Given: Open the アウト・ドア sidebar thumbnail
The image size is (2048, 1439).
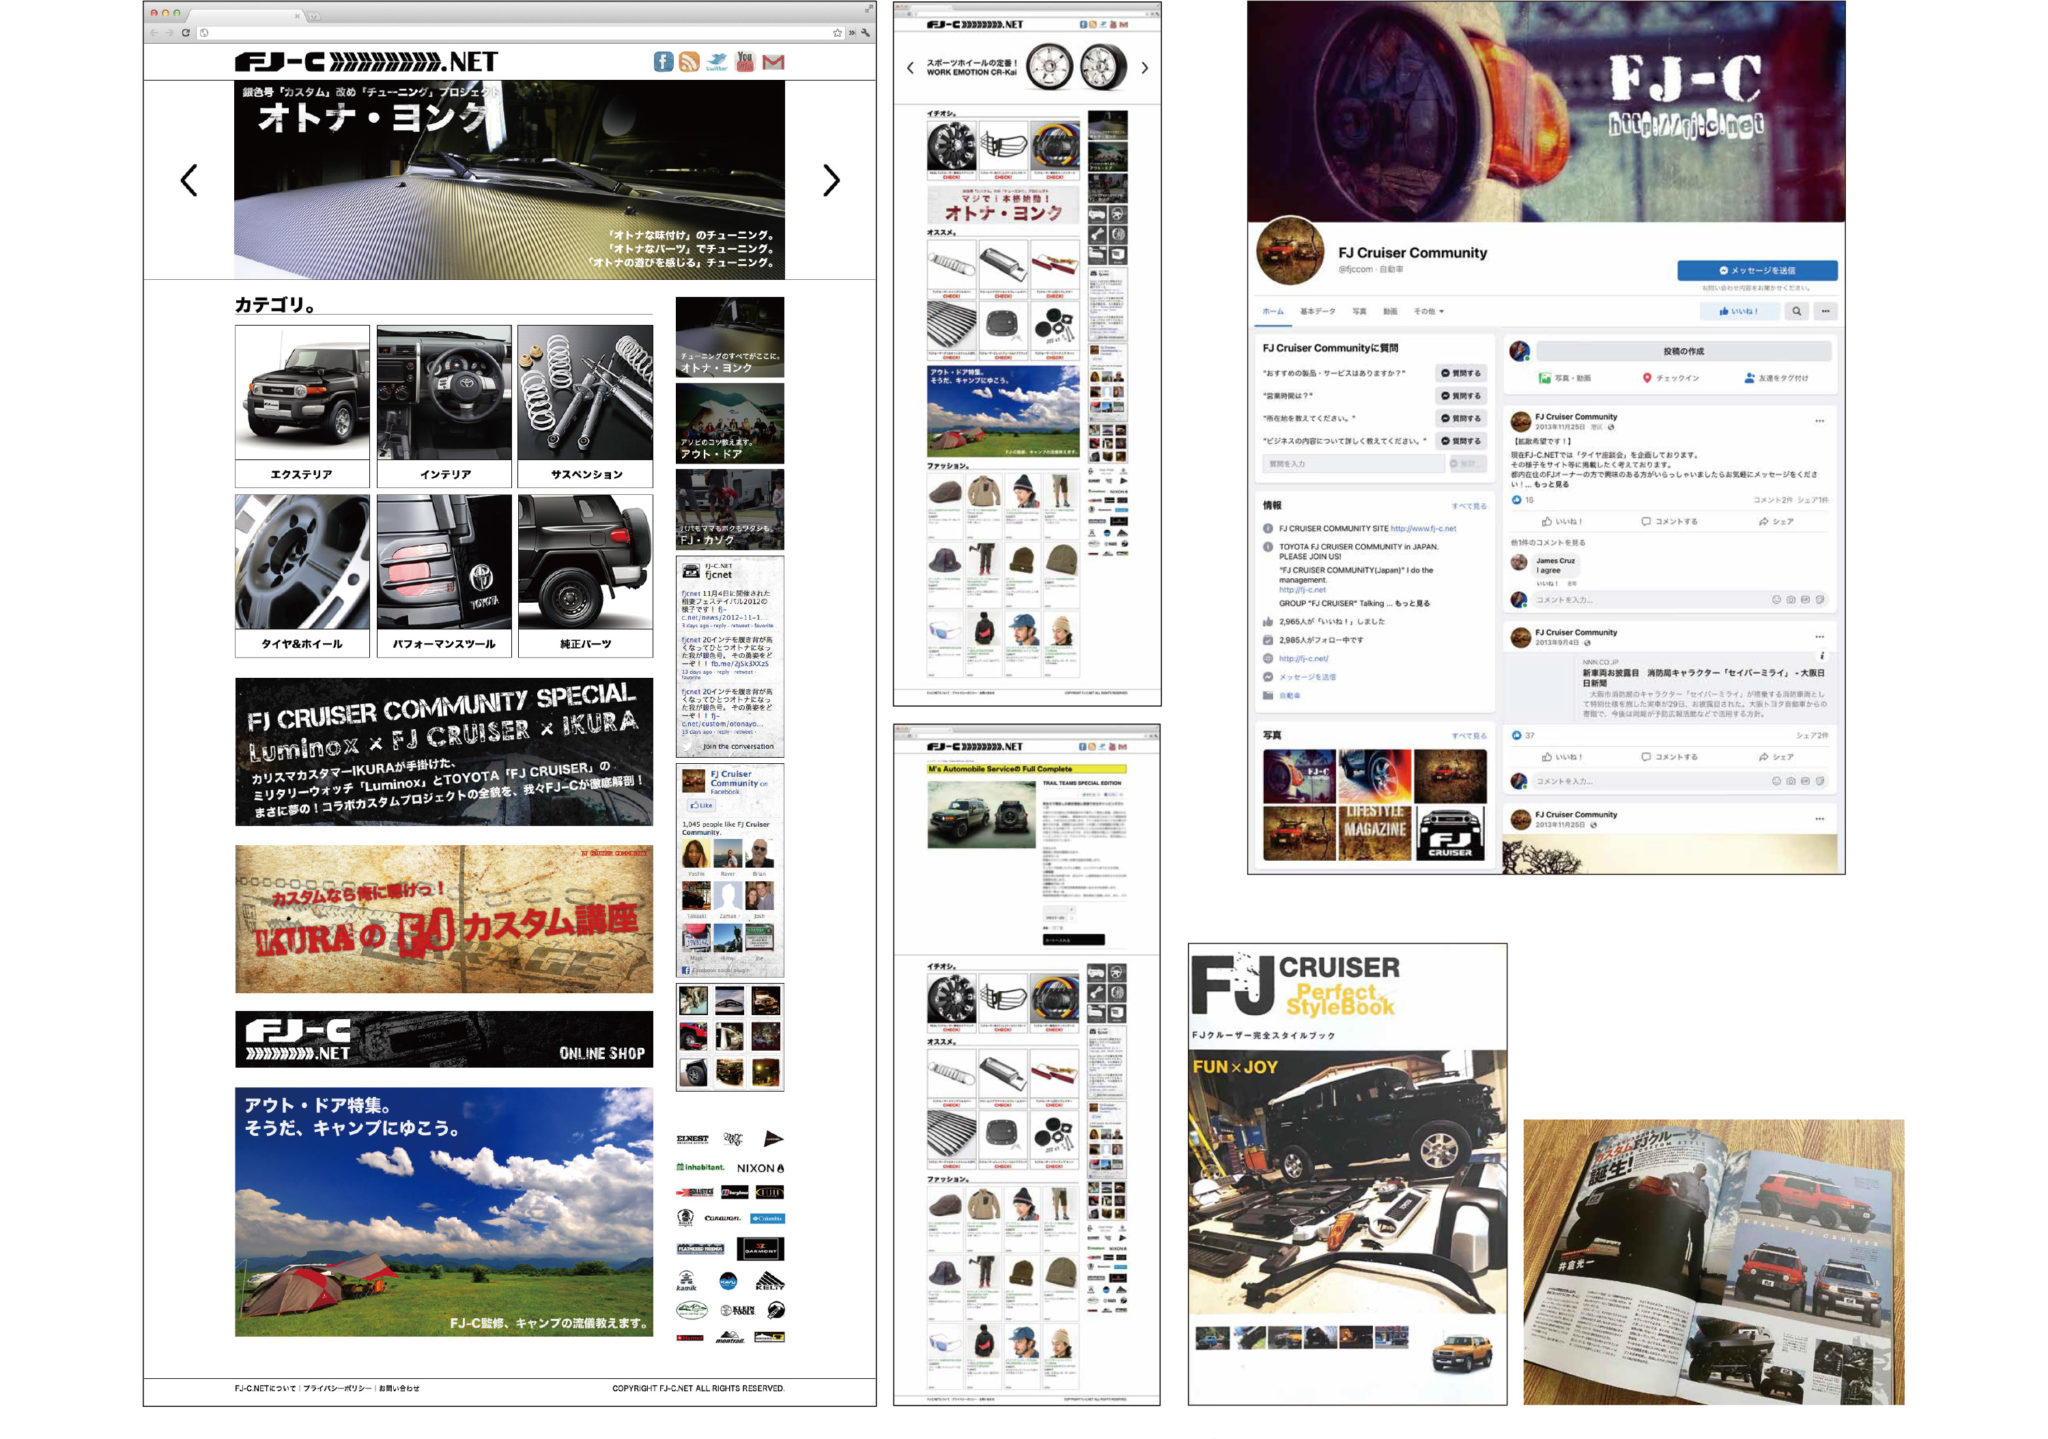Looking at the screenshot, I should 730,423.
